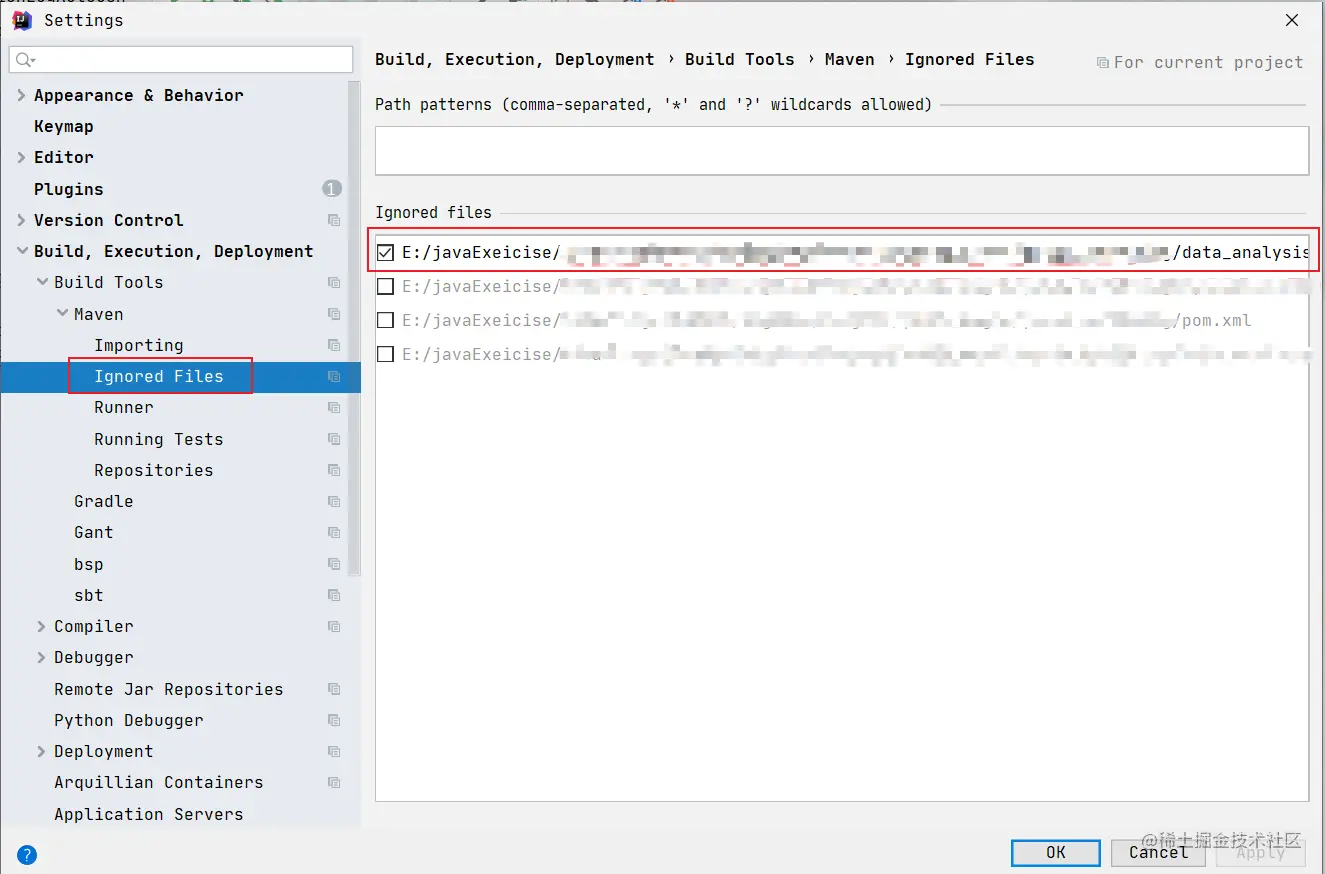The width and height of the screenshot is (1325, 874).
Task: Click the OK button
Action: coord(1056,852)
